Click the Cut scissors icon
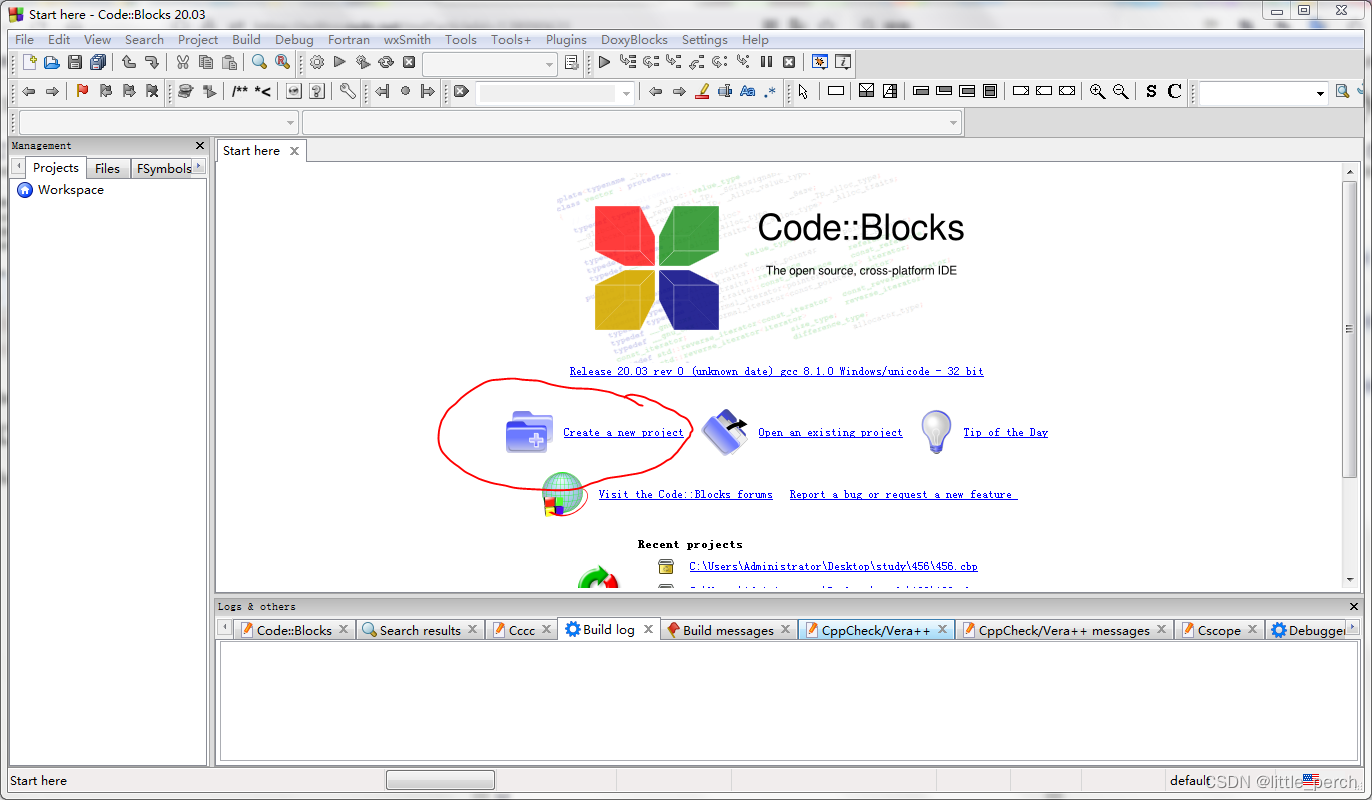 [x=183, y=62]
